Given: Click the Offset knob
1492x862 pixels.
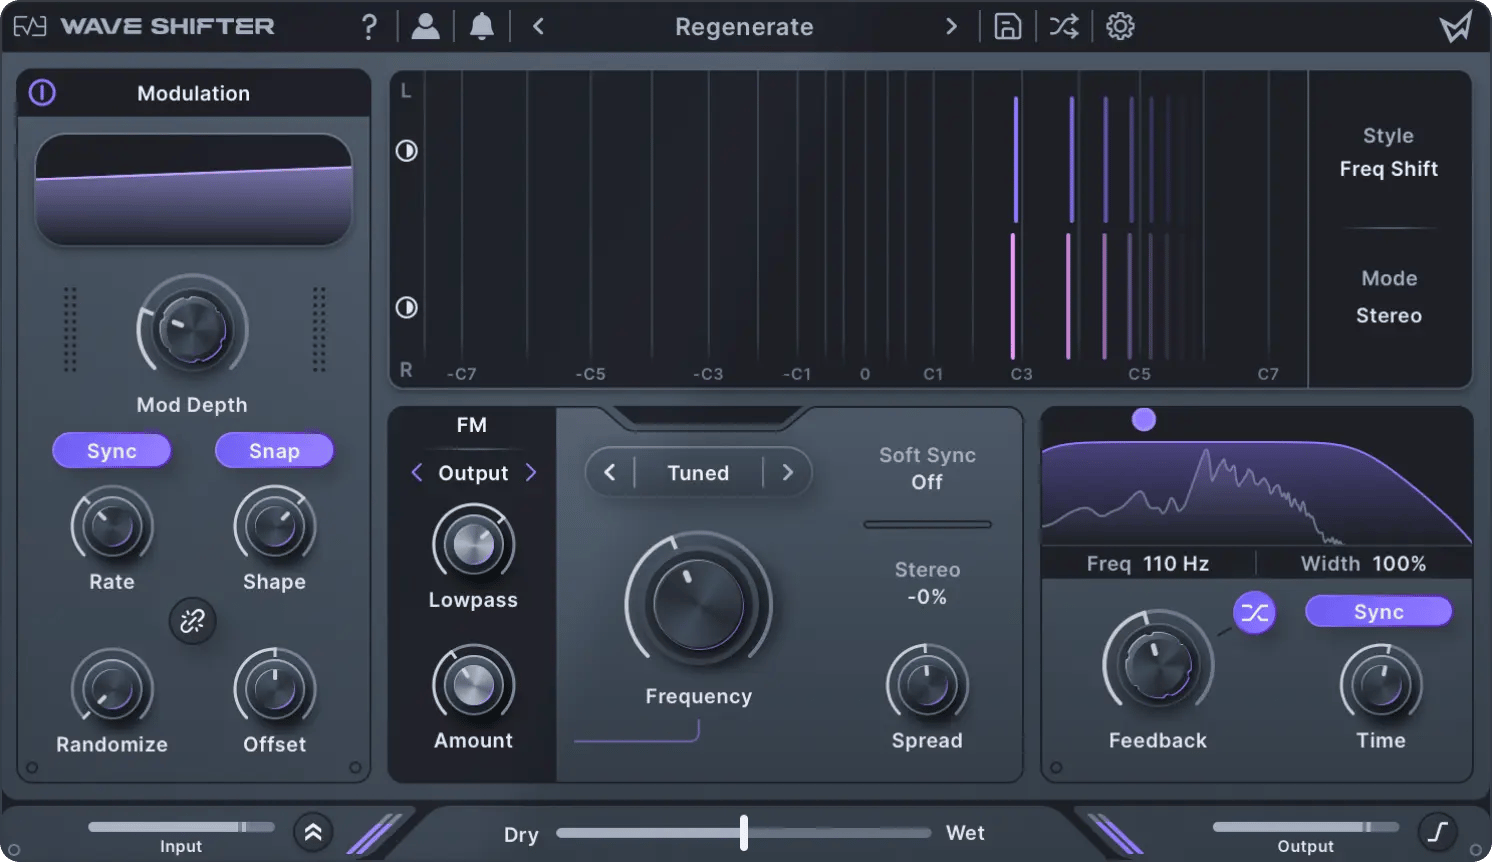Looking at the screenshot, I should pyautogui.click(x=274, y=689).
